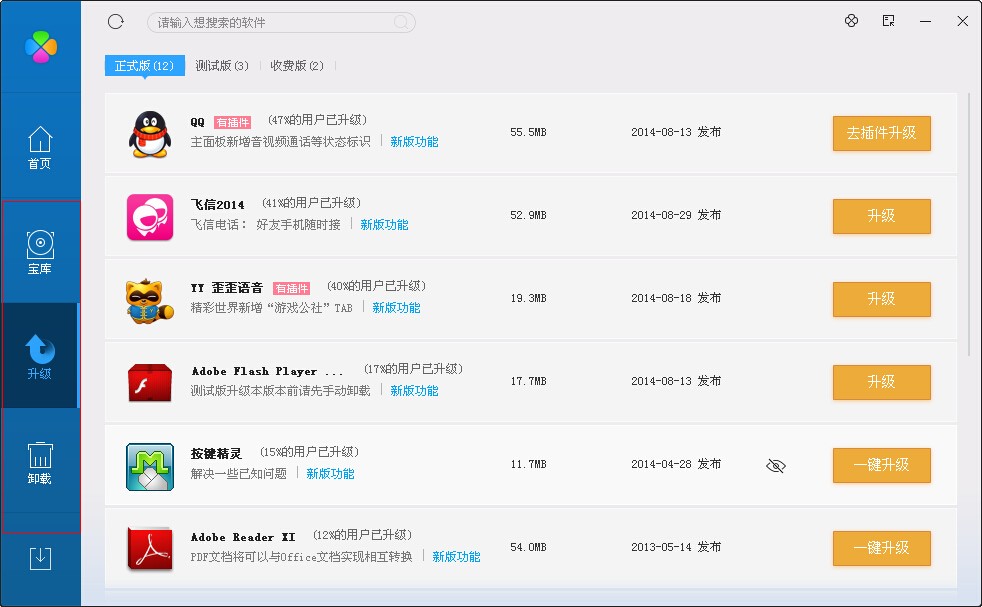Click the feedback panel icon beside the minimize button
Screen dimensions: 982x607
coord(888,20)
